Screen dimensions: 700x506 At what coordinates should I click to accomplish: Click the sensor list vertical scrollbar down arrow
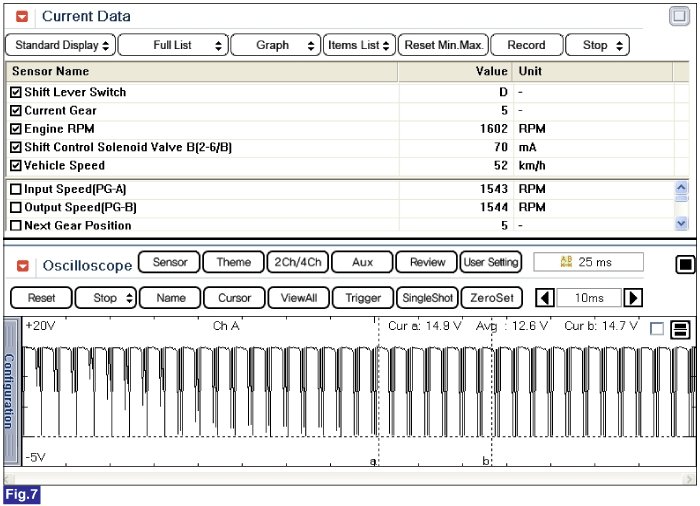[x=682, y=224]
